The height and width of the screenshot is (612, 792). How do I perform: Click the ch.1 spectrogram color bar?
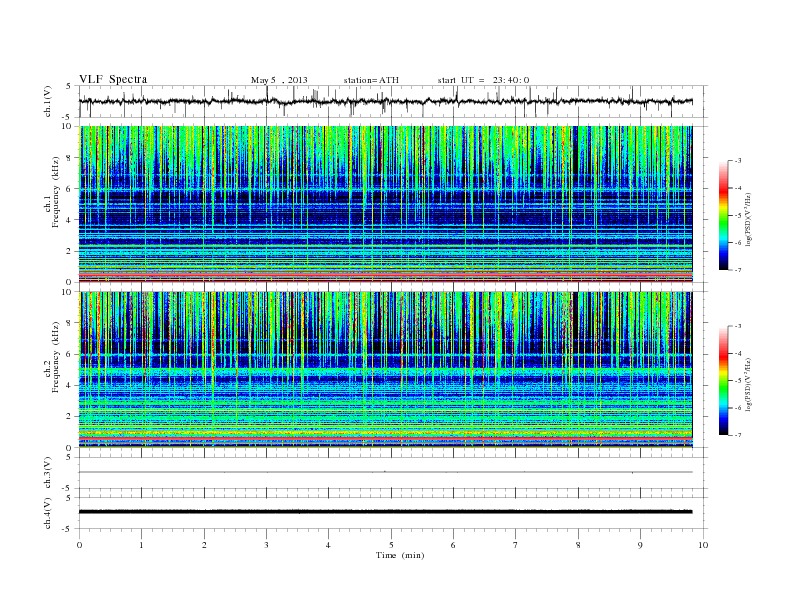coord(723,216)
